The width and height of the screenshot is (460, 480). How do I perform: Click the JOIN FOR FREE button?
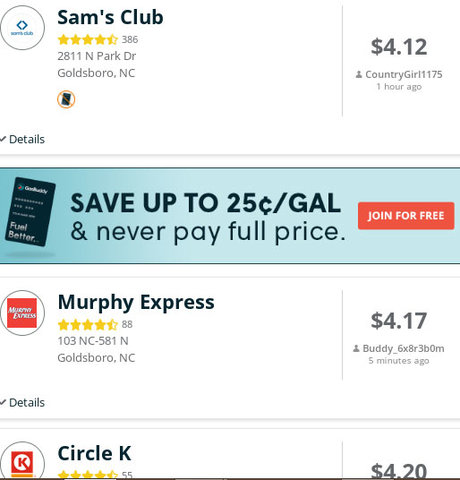(x=406, y=216)
